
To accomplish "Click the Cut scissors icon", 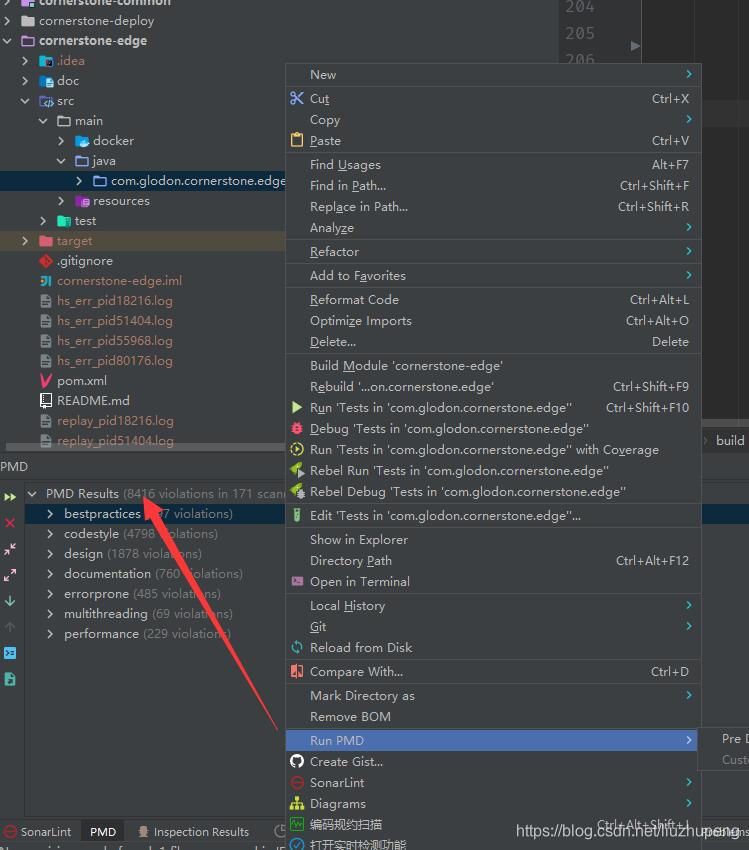I will coord(296,98).
